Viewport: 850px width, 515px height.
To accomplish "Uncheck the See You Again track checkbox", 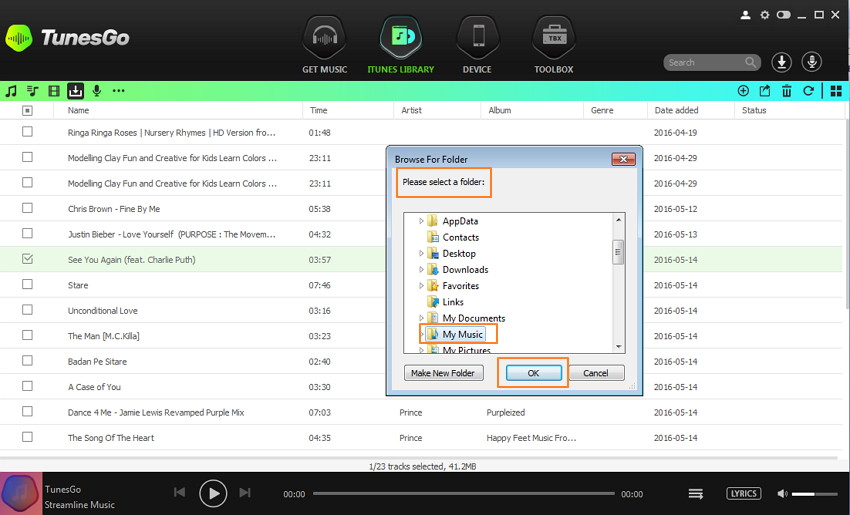I will [x=27, y=259].
